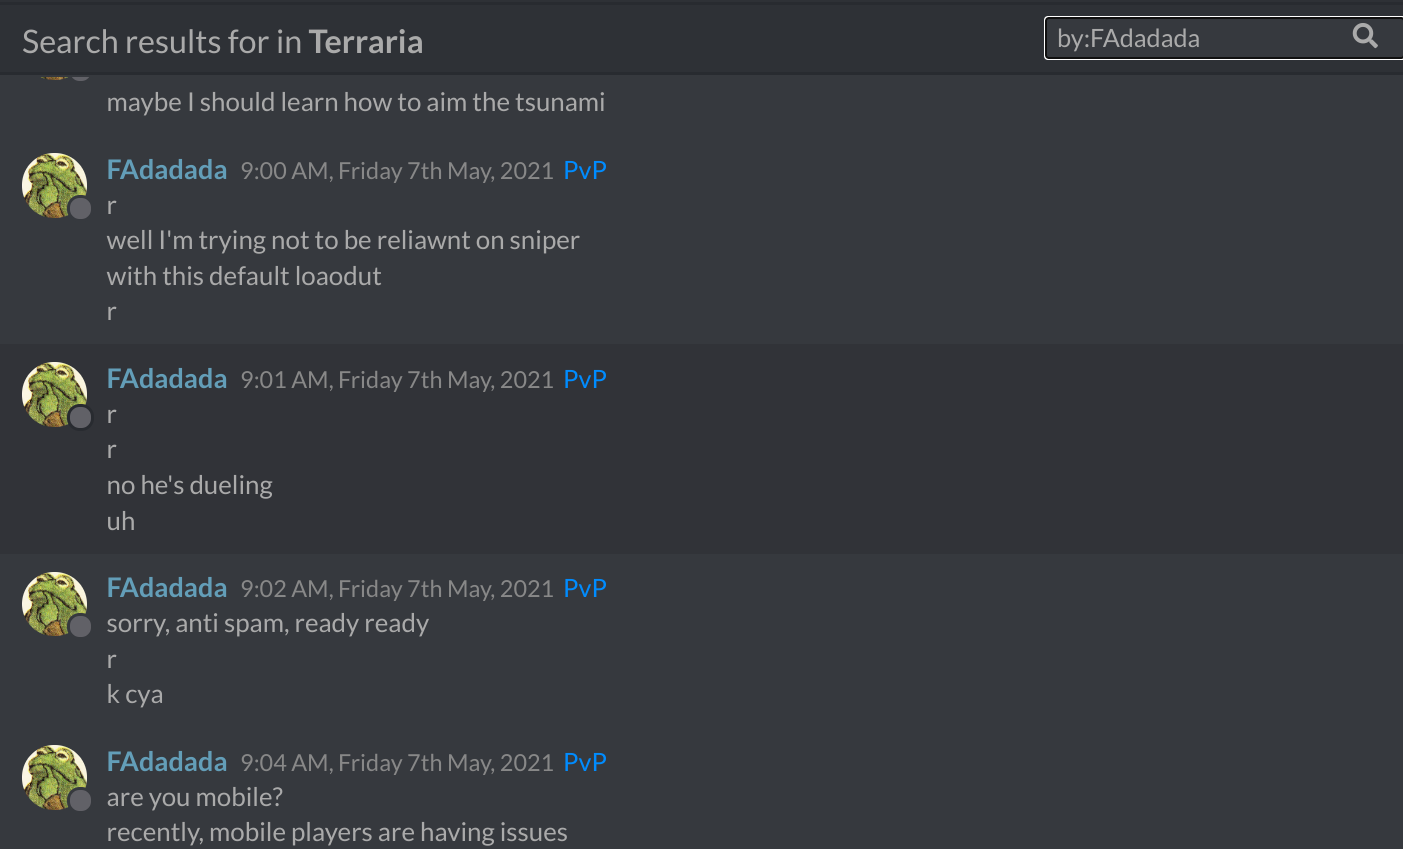Select the 'no he's dueling' message text
This screenshot has height=849, width=1403.
[190, 486]
